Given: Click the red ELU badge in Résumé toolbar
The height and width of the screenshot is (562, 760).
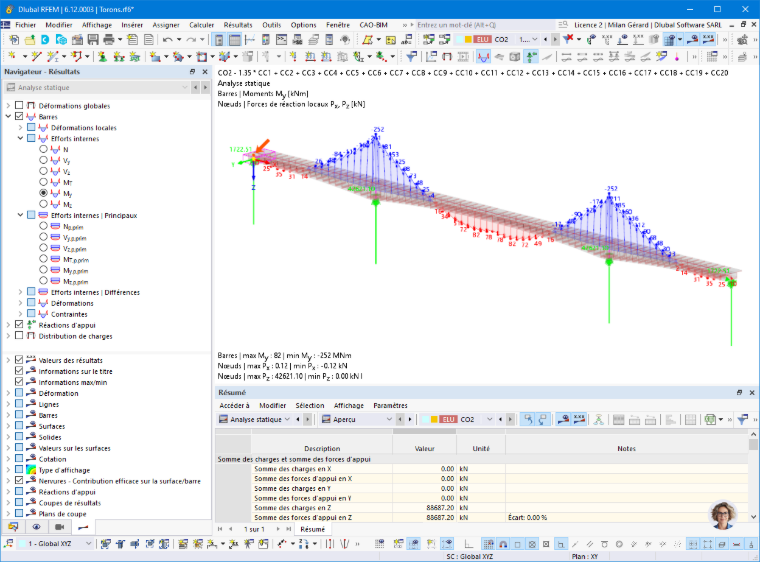Looking at the screenshot, I should (448, 419).
